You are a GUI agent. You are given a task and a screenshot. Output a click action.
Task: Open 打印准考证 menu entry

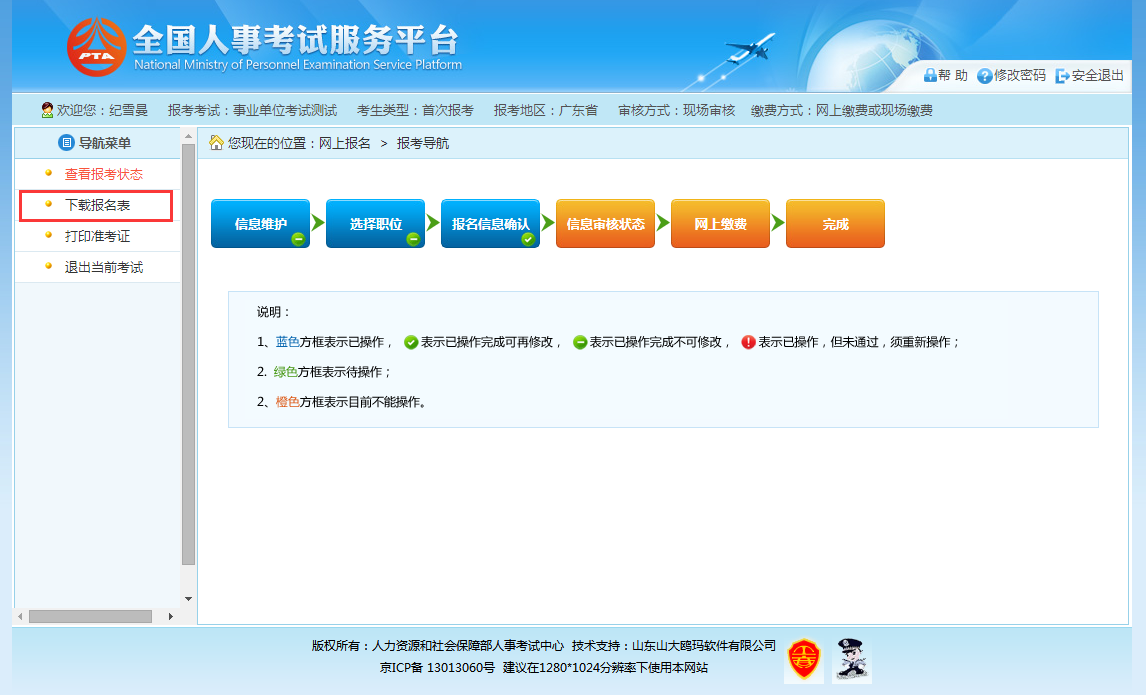(x=97, y=236)
